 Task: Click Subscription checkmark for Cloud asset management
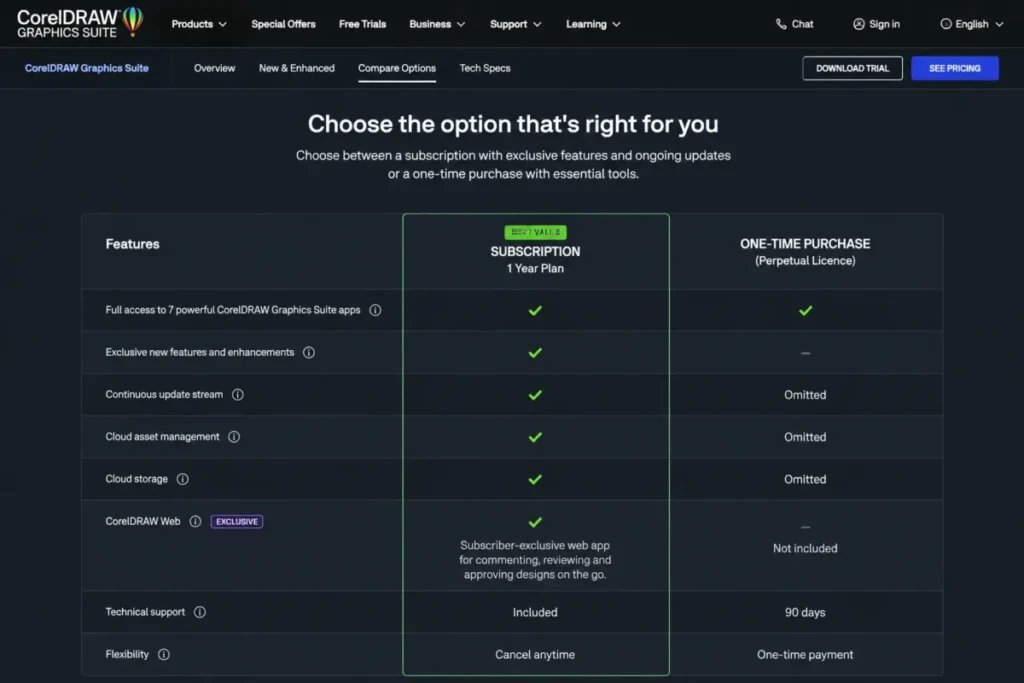(x=535, y=437)
